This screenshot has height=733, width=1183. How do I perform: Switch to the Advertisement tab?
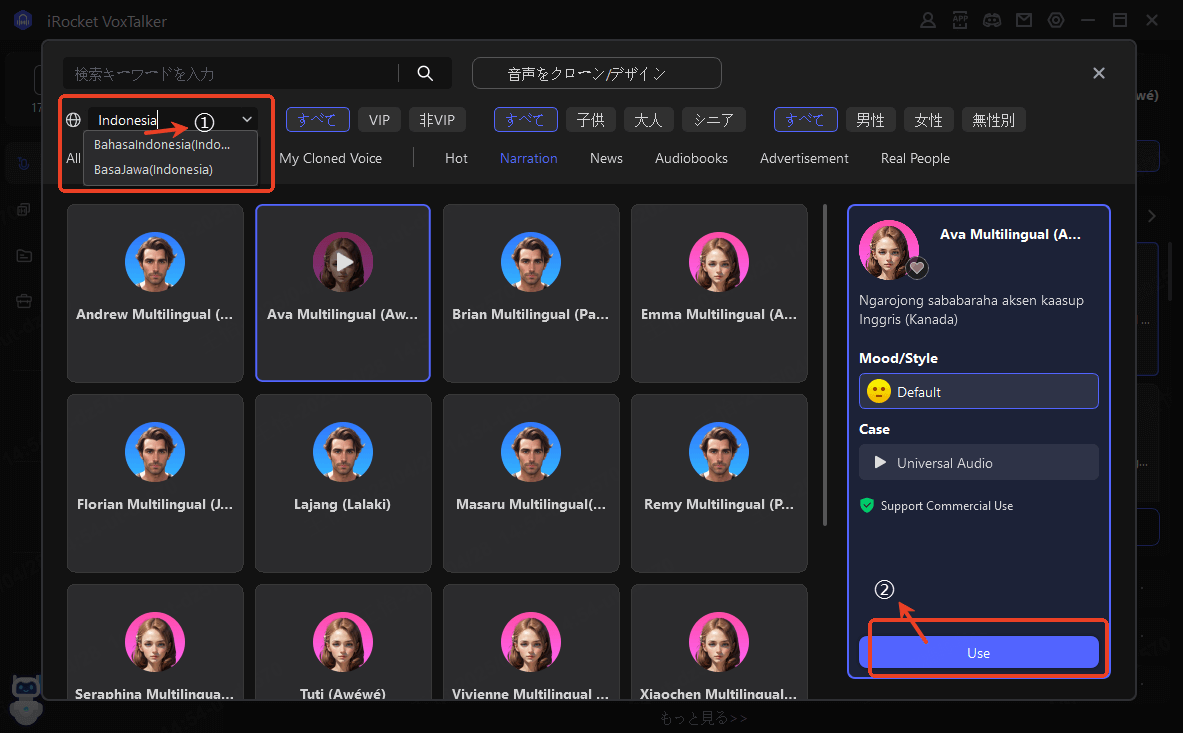(804, 158)
